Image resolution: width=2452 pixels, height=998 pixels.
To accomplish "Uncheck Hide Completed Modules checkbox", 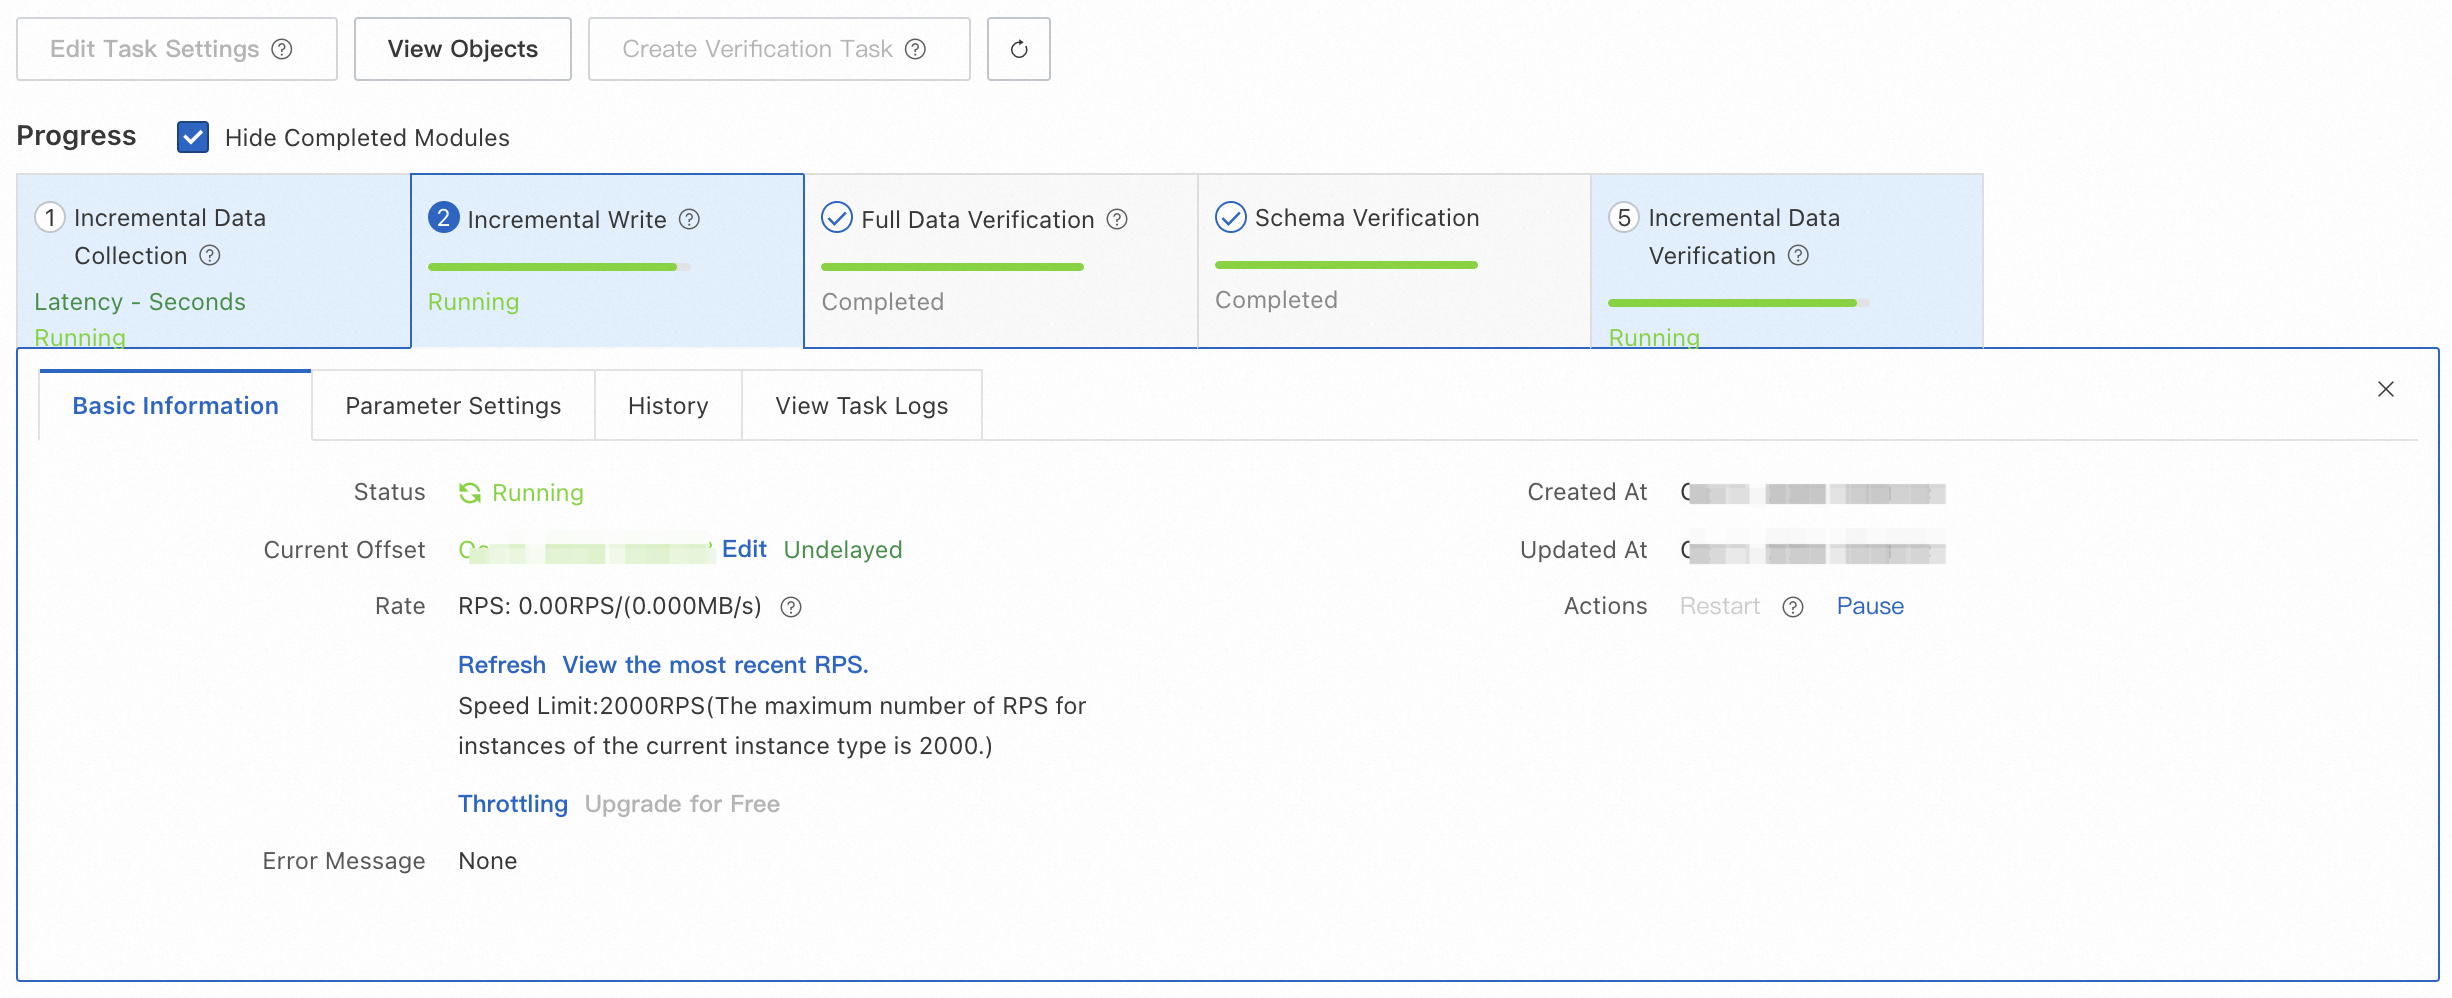I will (193, 137).
